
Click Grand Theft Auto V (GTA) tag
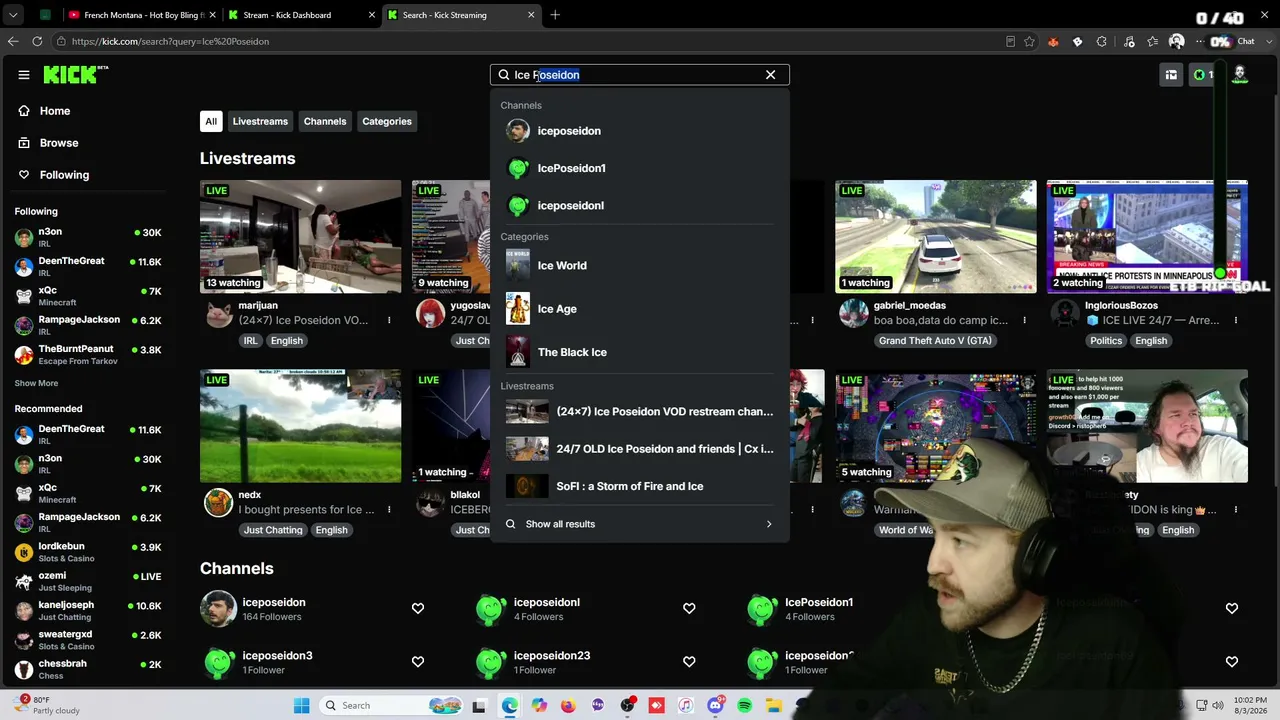935,341
